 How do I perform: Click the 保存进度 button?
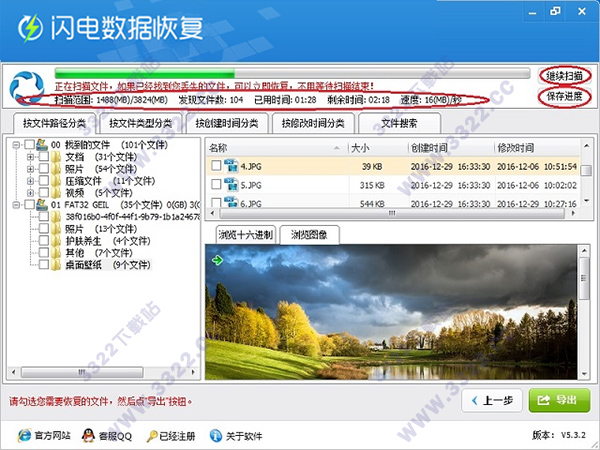click(x=564, y=96)
